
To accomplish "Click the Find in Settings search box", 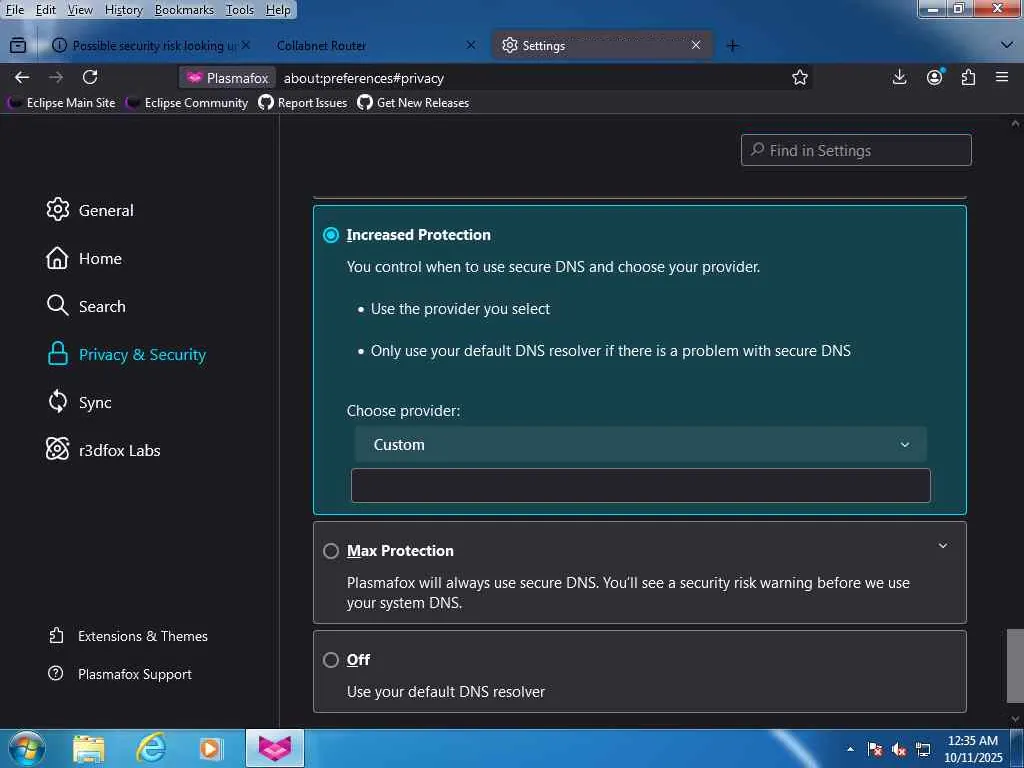I will click(856, 150).
